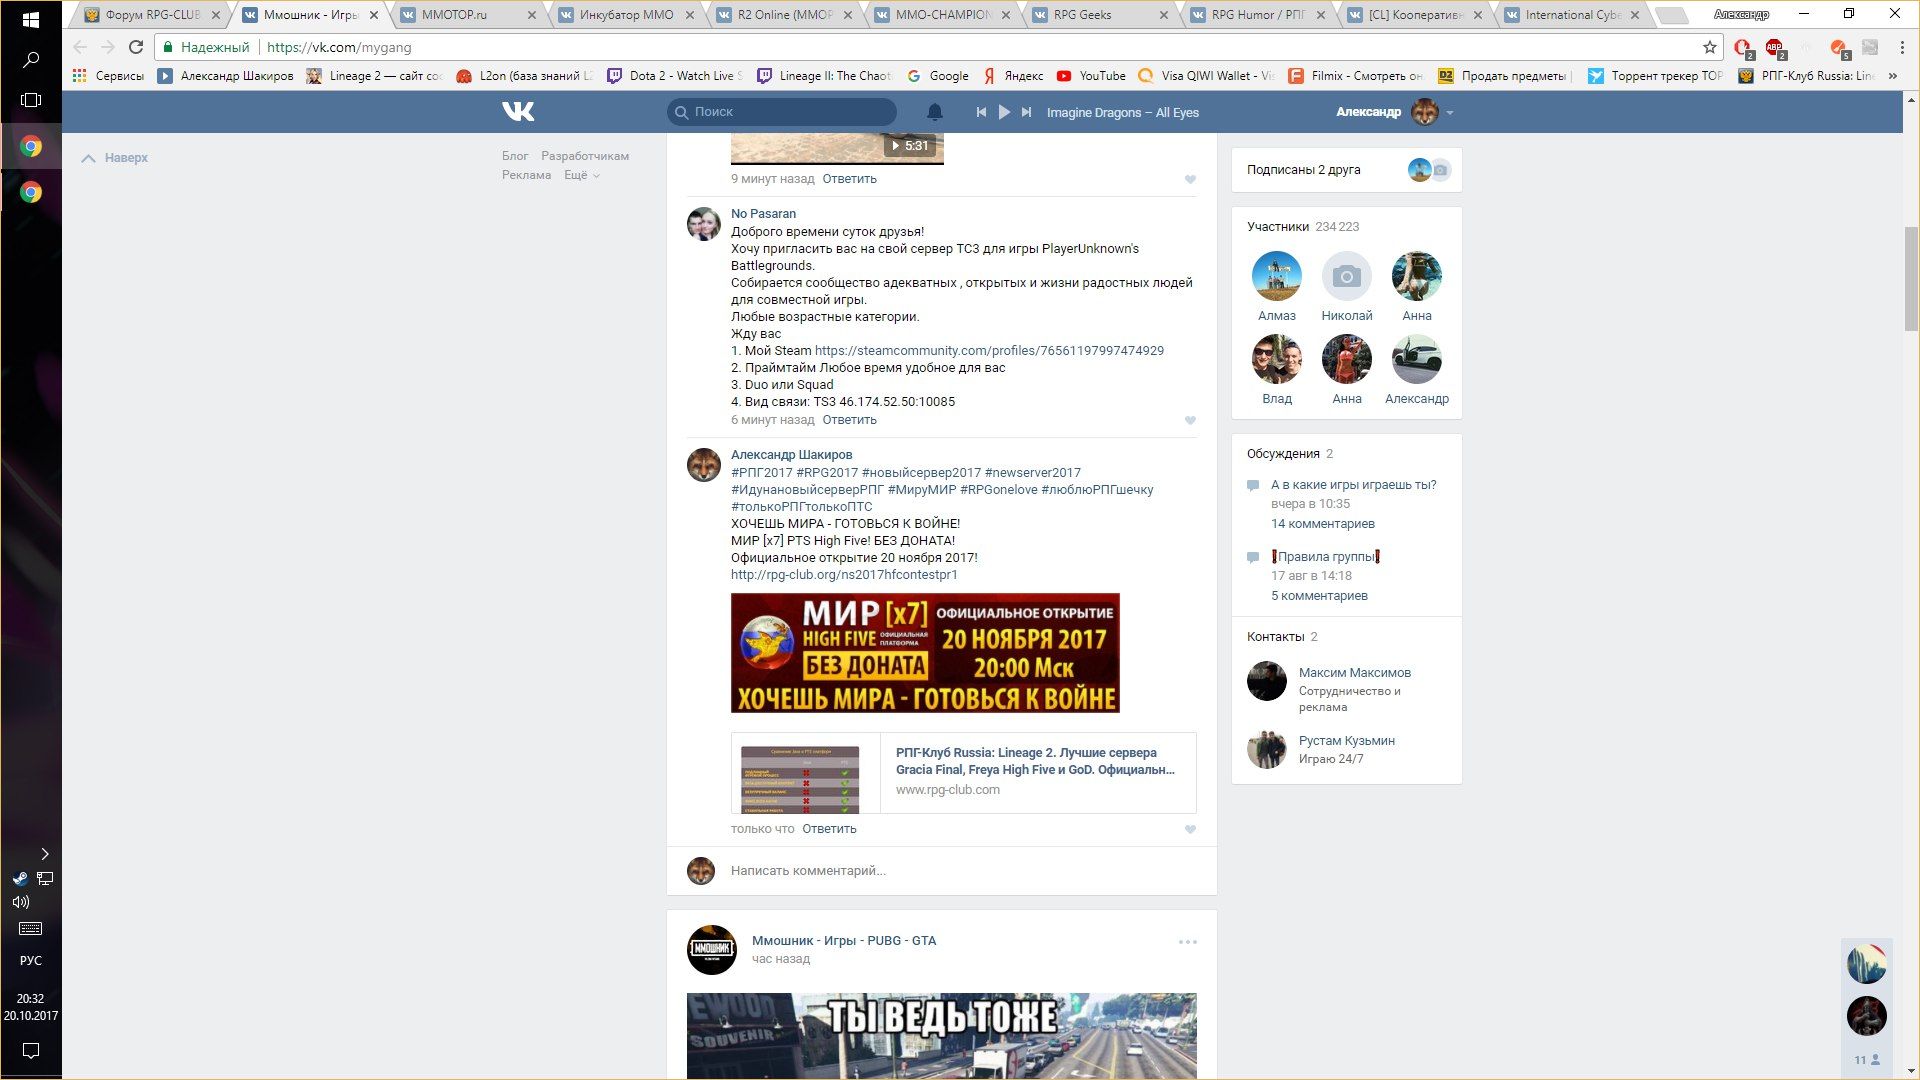
Task: Switch to the Инкубатор ММО tab
Action: [627, 15]
